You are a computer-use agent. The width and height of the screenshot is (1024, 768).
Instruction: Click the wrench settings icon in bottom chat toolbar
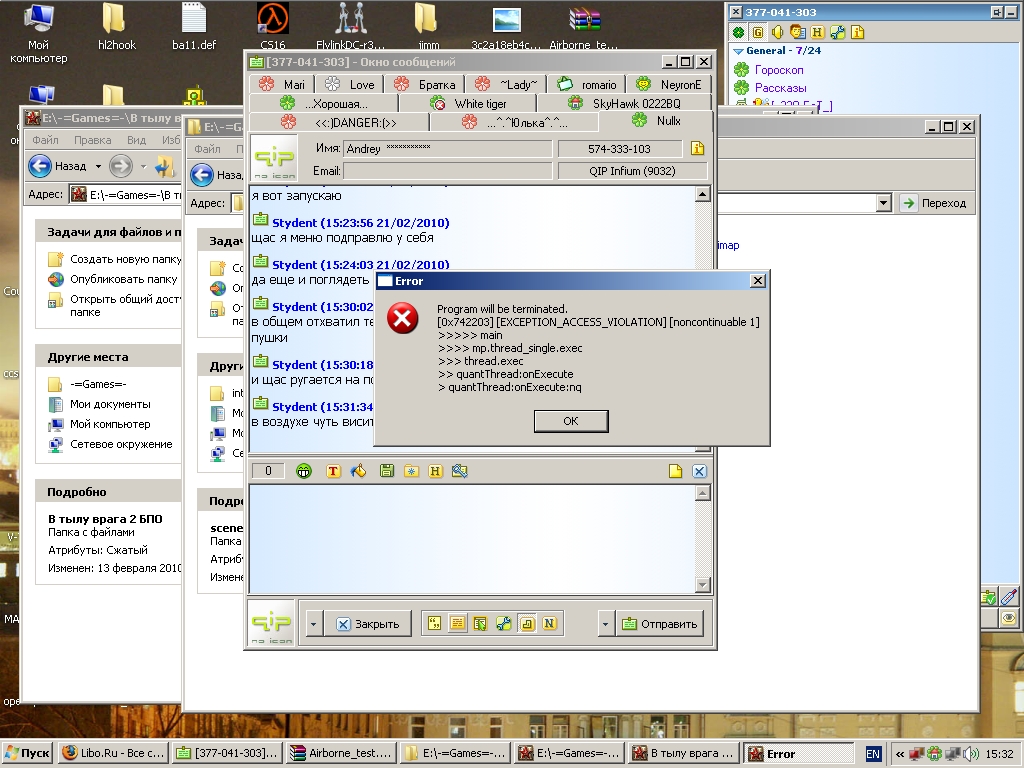[504, 624]
